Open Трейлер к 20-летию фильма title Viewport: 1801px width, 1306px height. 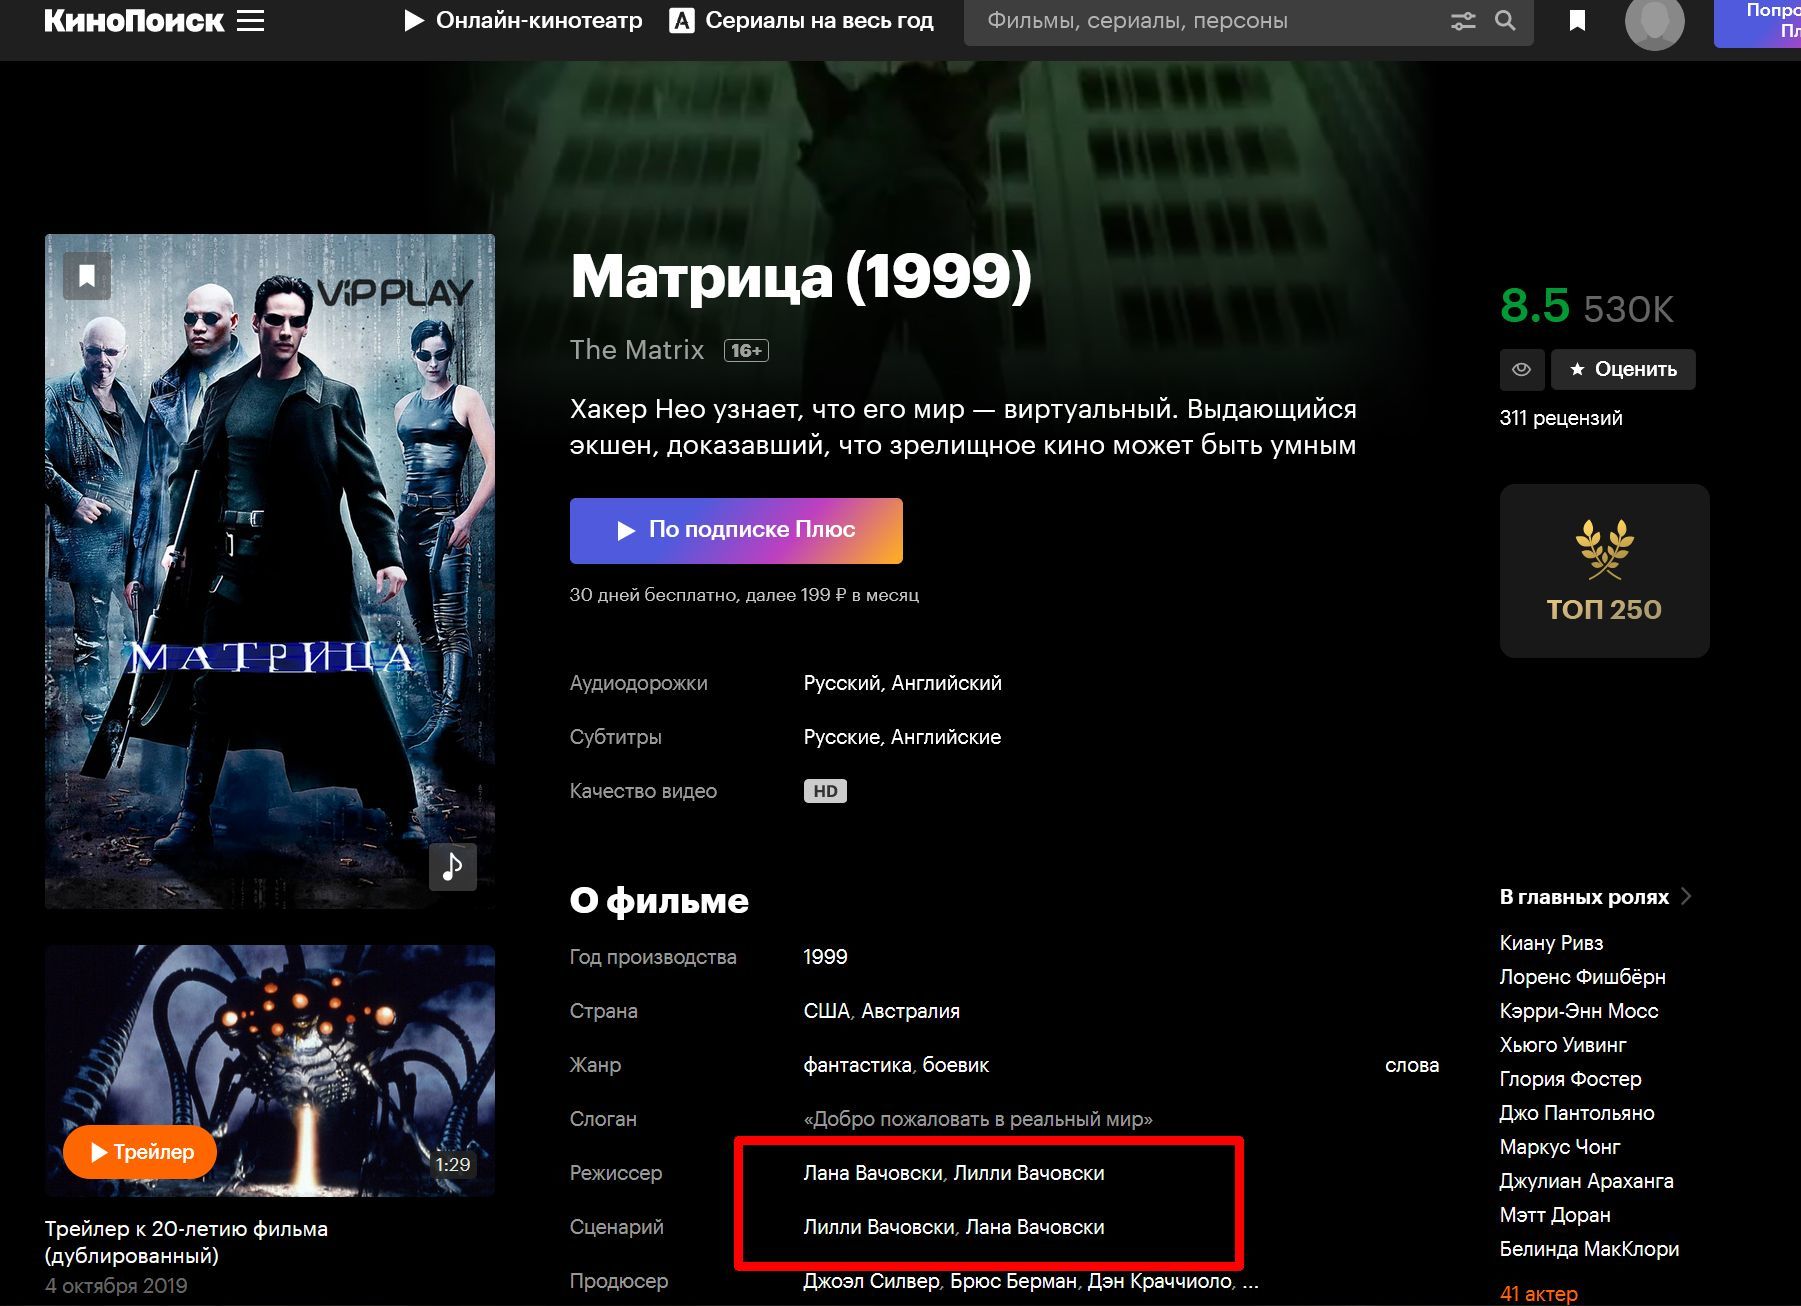click(x=186, y=1241)
